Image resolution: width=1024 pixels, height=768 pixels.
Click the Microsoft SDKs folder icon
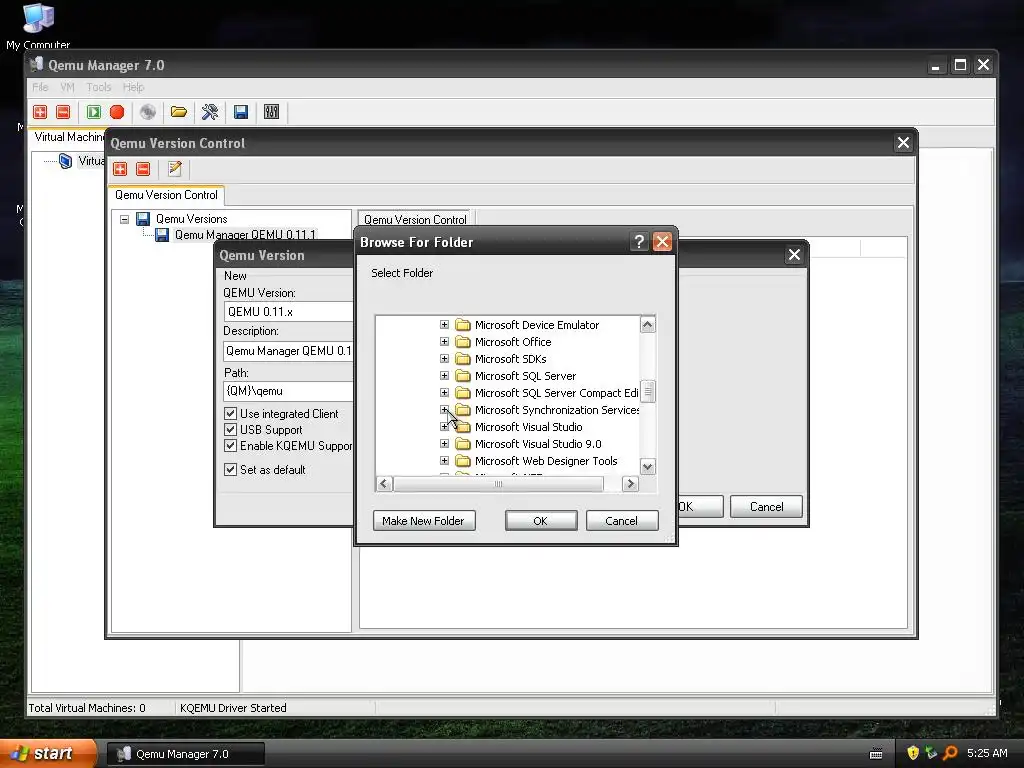click(463, 359)
